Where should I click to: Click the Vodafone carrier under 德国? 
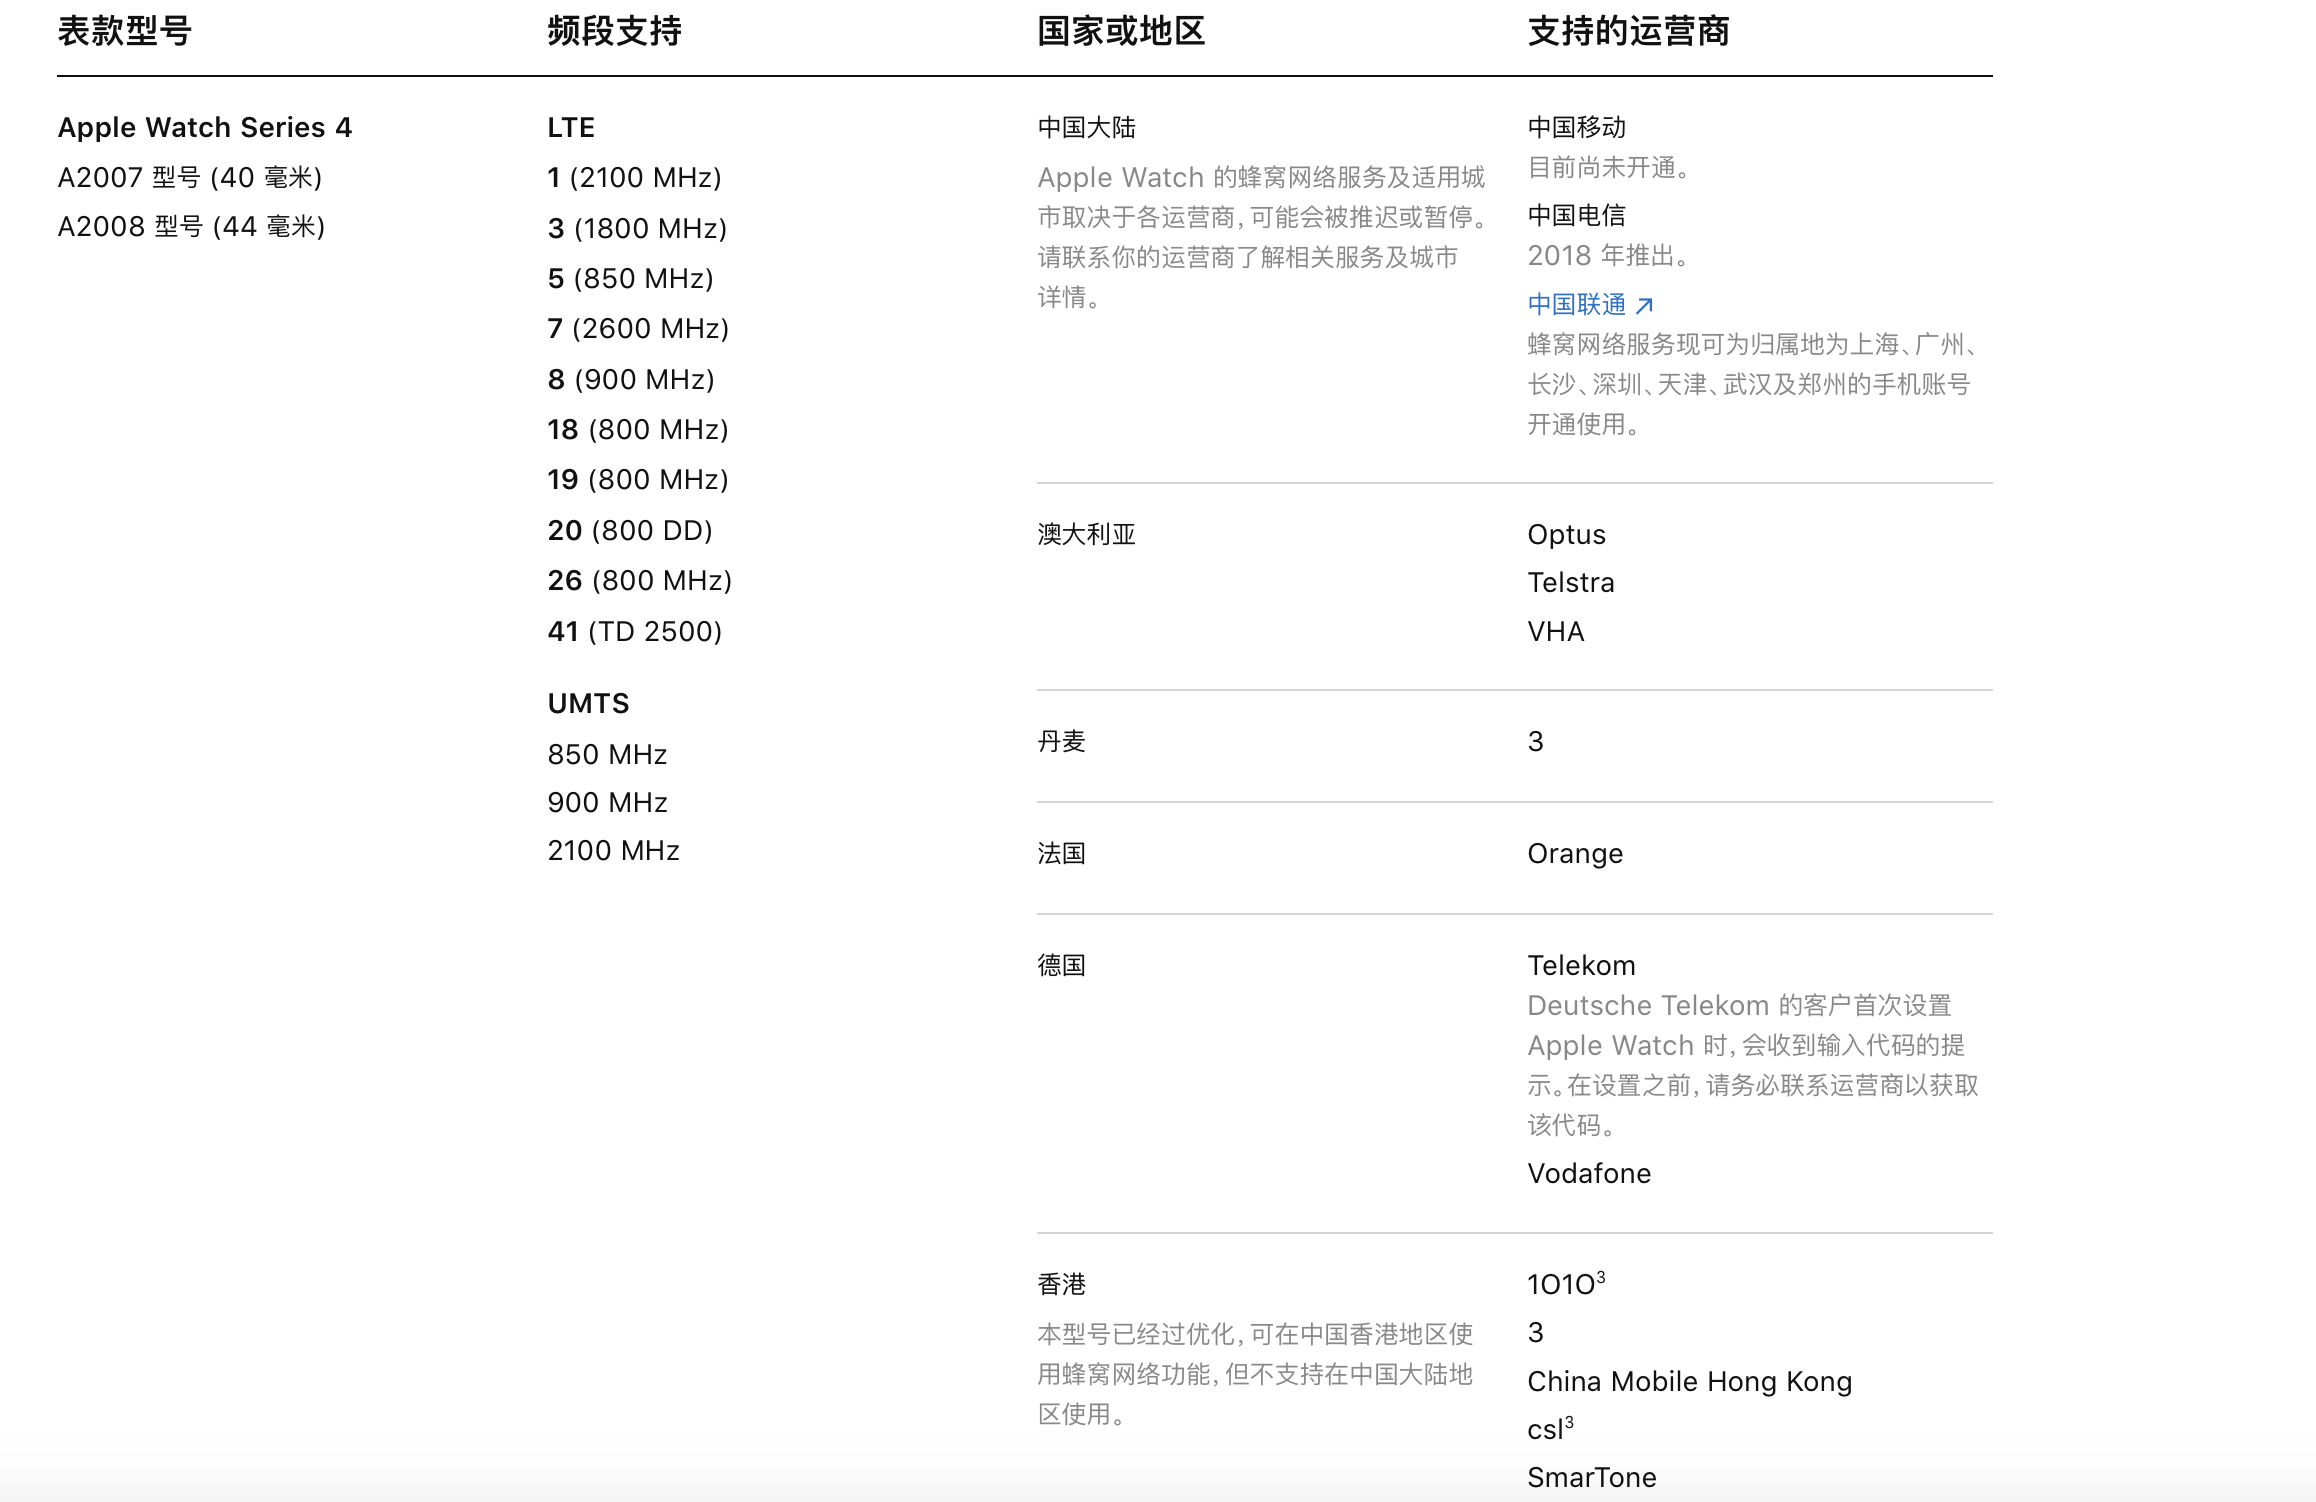(x=1589, y=1174)
